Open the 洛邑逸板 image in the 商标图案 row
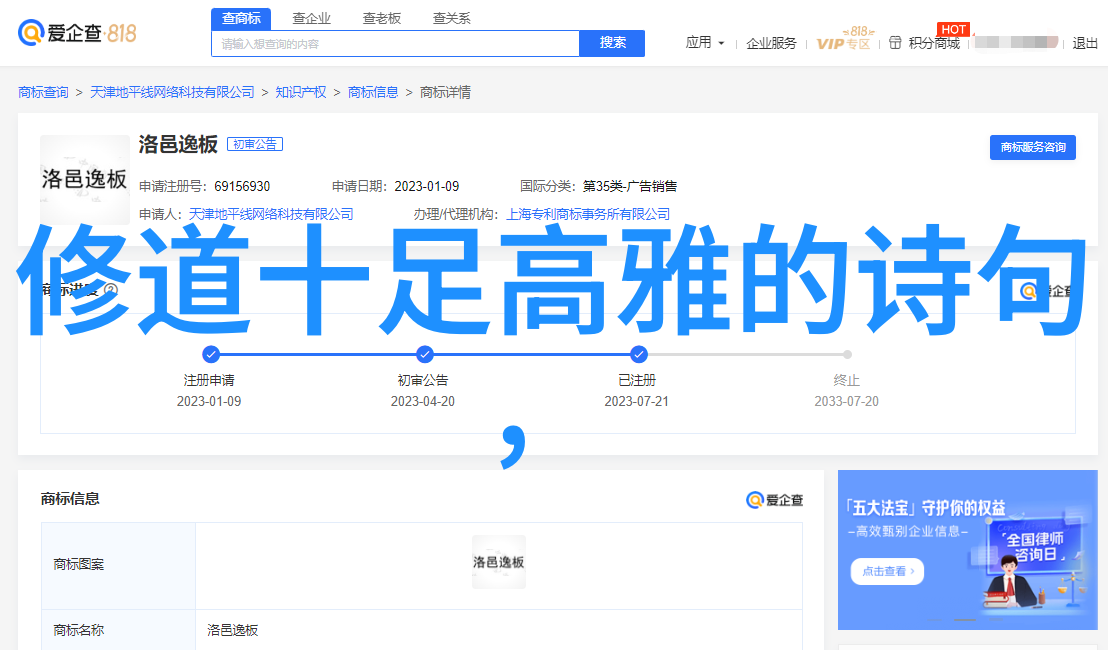 click(x=499, y=562)
